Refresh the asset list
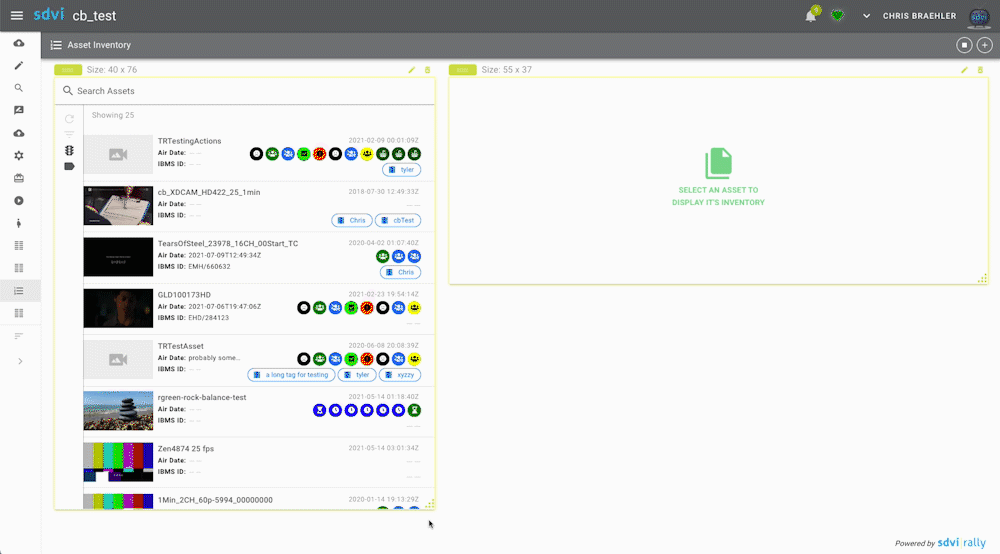 click(70, 119)
